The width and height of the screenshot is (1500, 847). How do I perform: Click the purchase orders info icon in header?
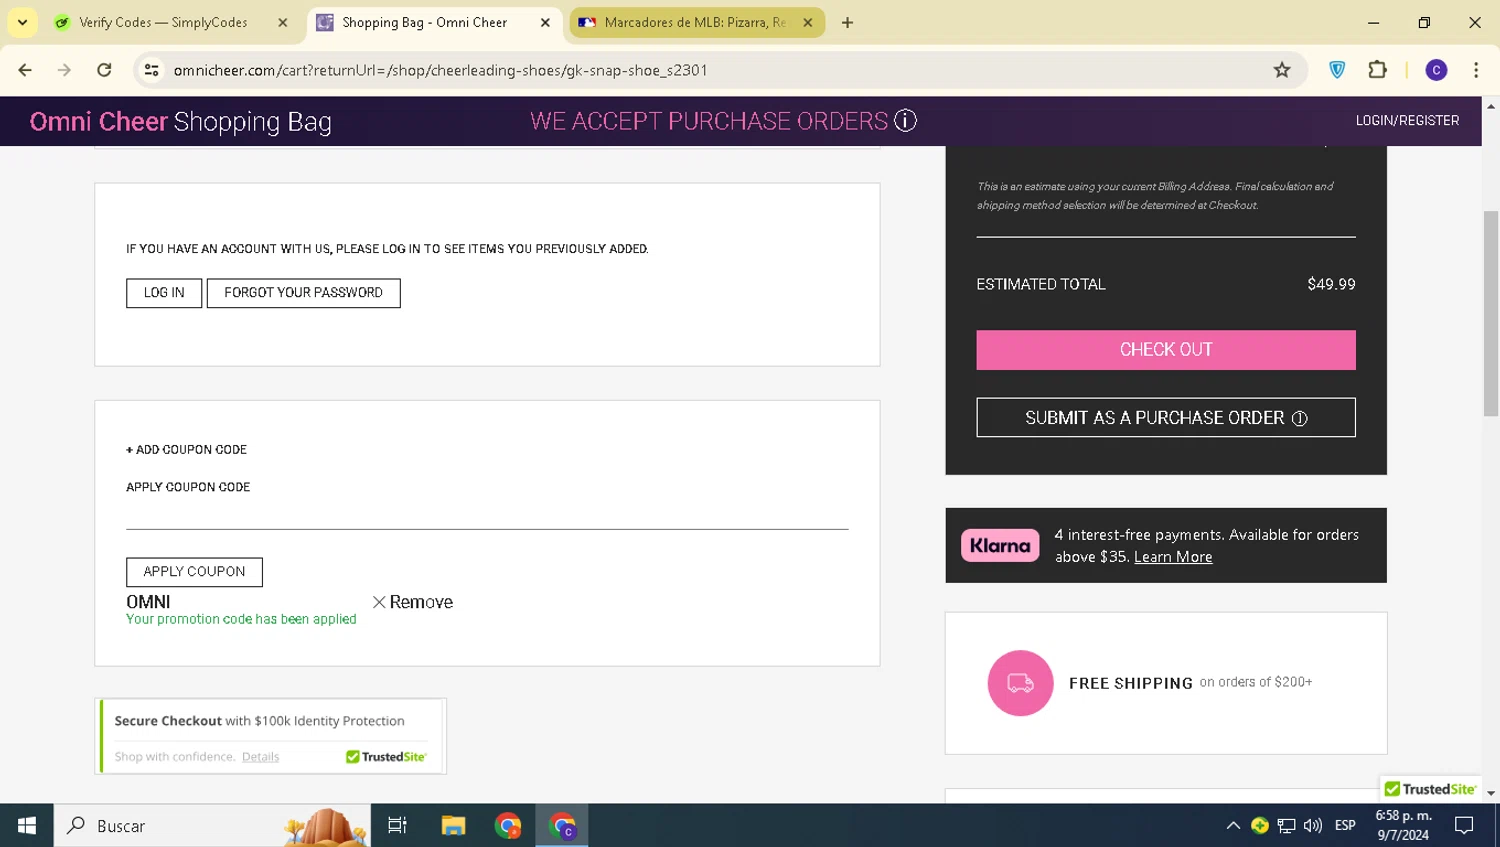(905, 120)
